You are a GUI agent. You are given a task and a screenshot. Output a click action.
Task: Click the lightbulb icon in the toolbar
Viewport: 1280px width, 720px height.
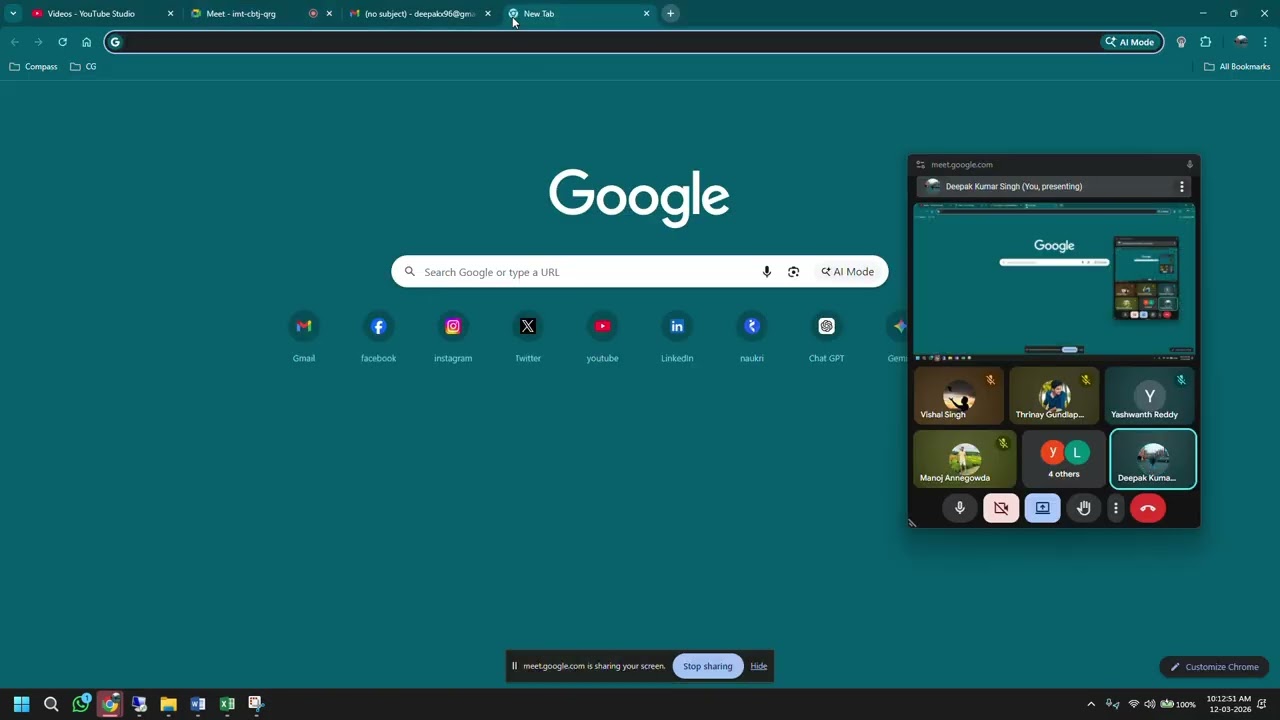click(1181, 42)
